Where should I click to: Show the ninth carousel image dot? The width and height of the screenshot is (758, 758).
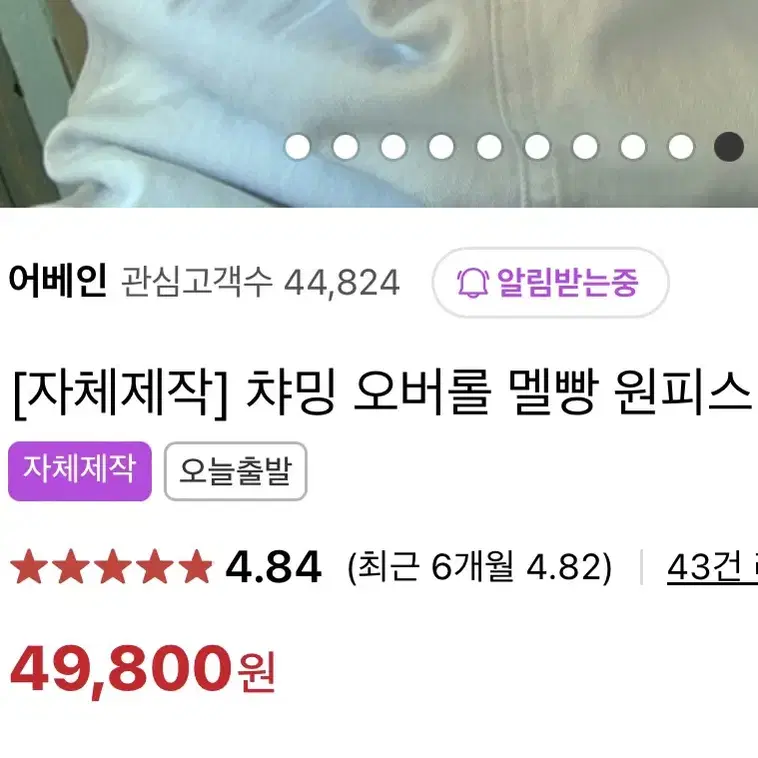(681, 146)
